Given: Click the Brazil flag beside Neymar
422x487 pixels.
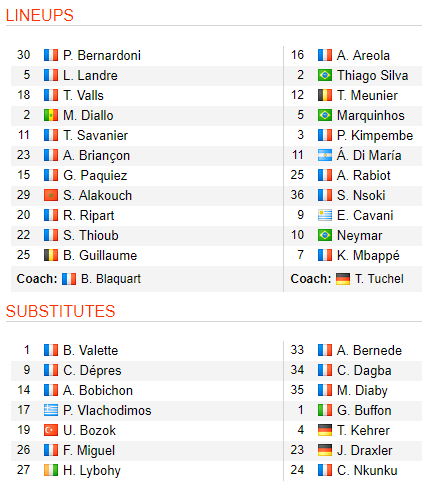Looking at the screenshot, I should pos(325,235).
